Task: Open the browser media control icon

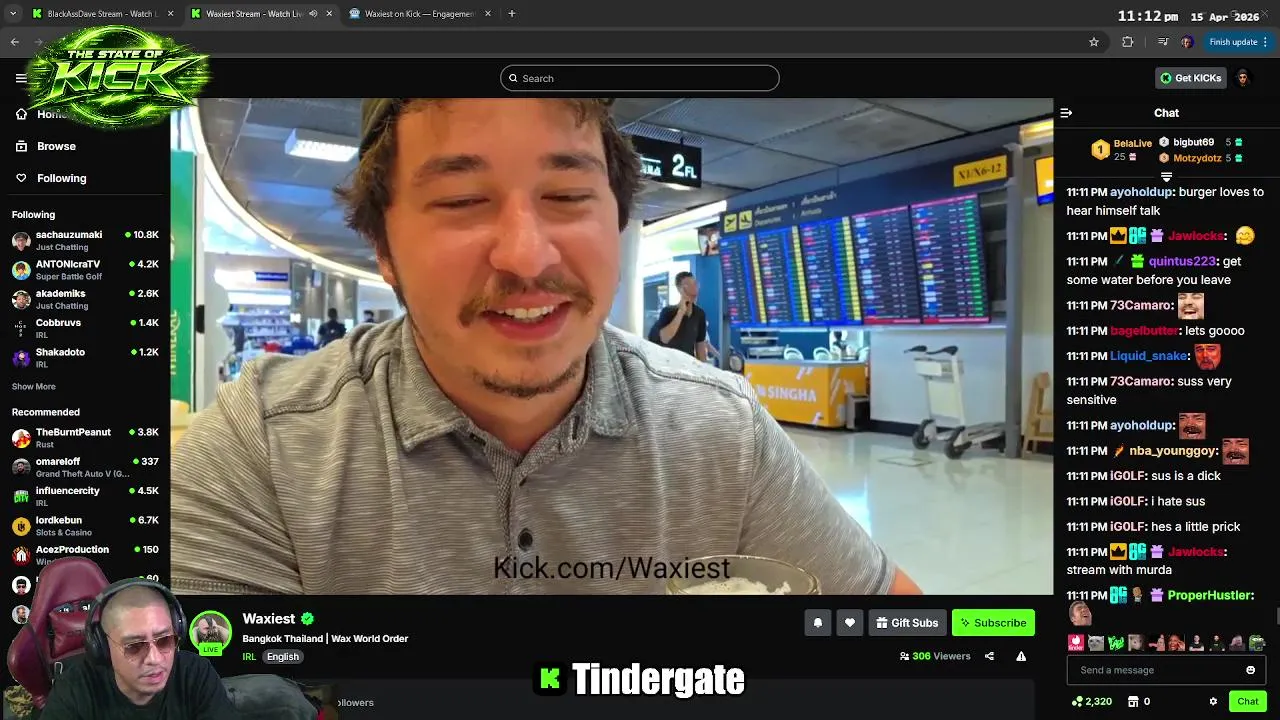Action: (x=1162, y=42)
